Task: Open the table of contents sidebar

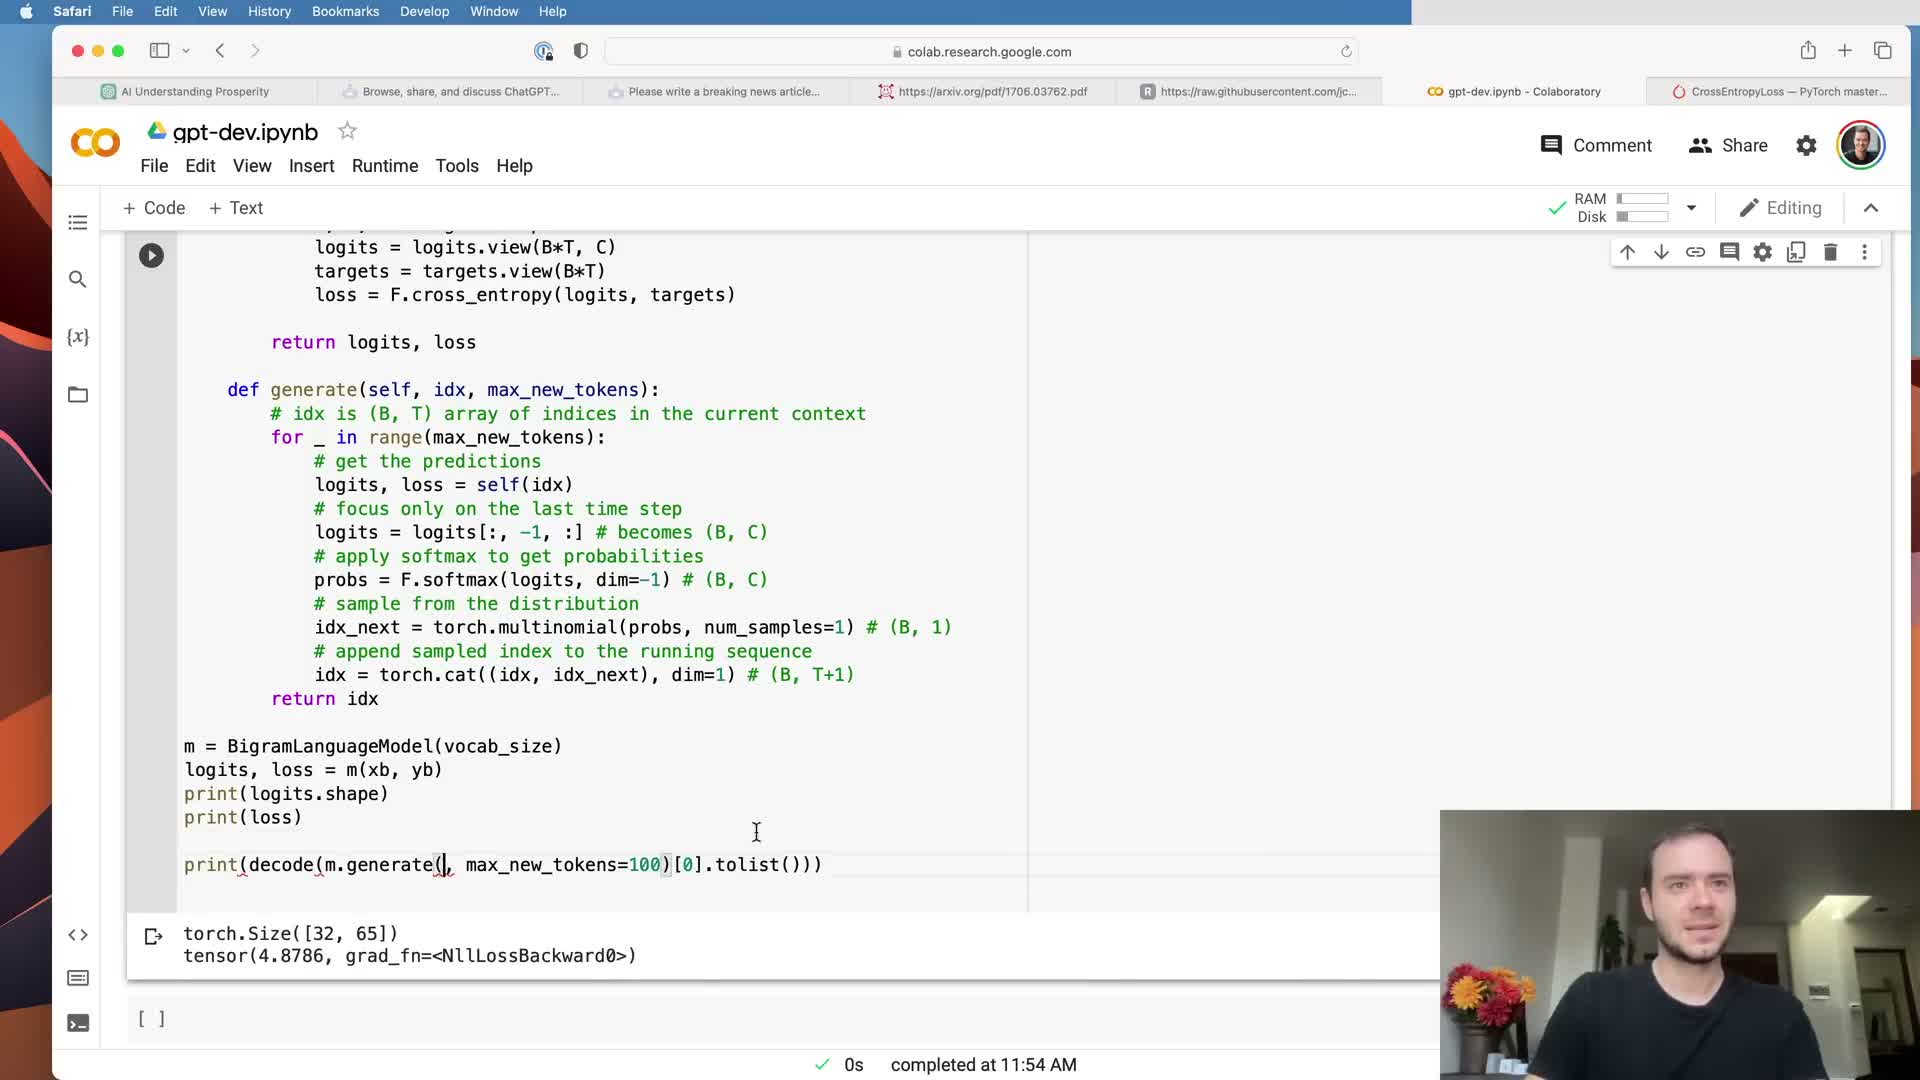Action: (78, 222)
